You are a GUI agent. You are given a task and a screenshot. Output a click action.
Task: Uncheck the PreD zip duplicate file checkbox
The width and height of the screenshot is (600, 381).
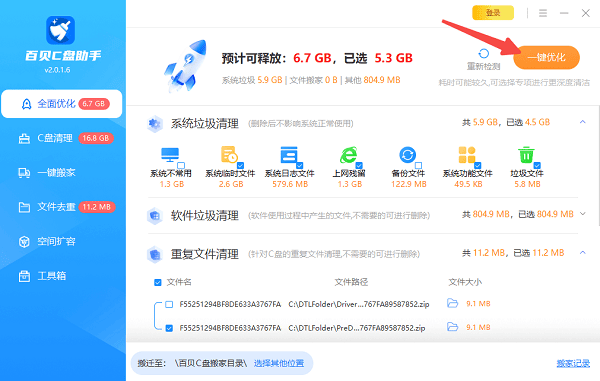point(169,328)
